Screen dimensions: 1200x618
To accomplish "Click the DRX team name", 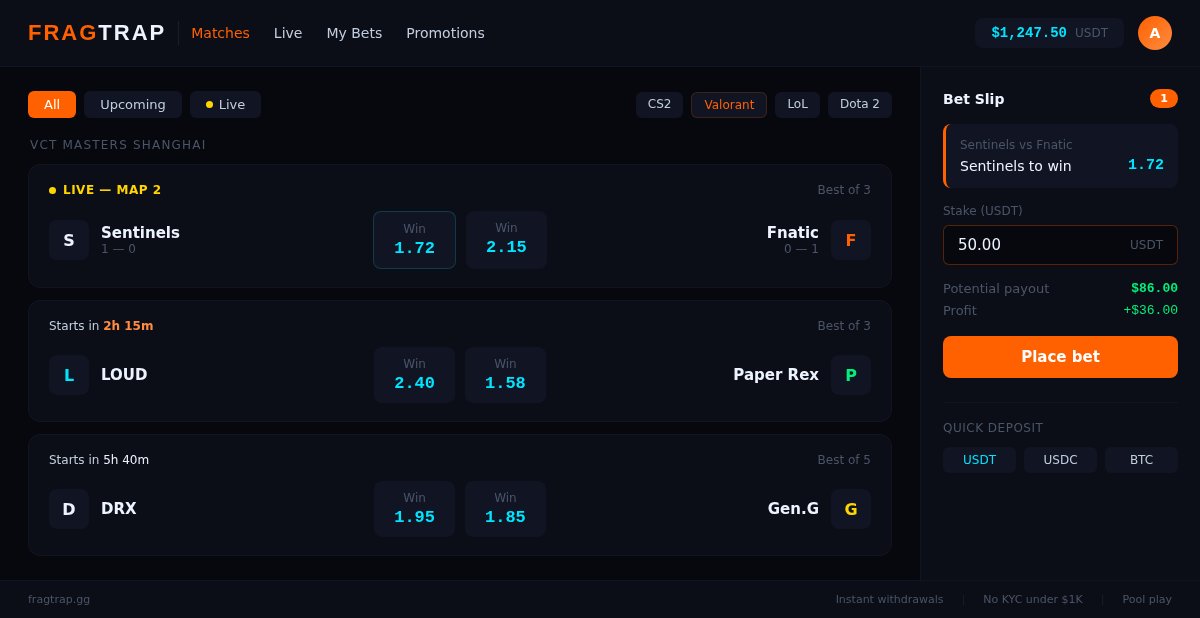I will pyautogui.click(x=119, y=509).
